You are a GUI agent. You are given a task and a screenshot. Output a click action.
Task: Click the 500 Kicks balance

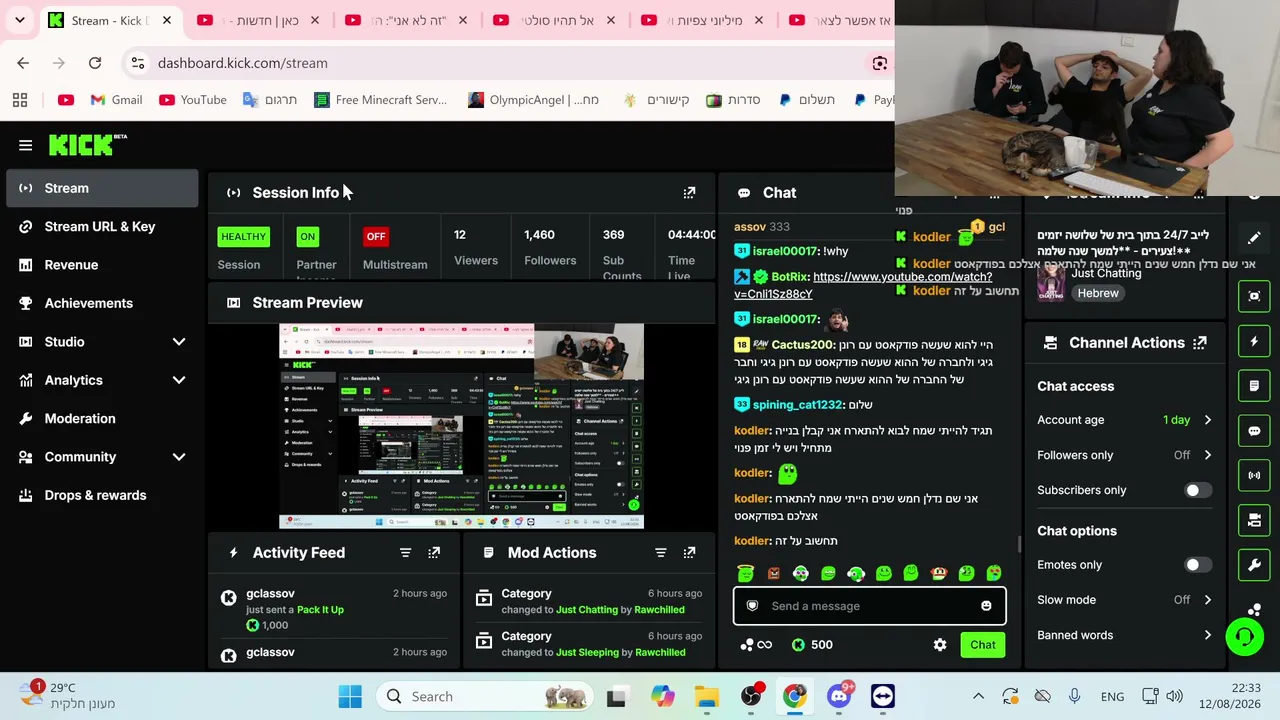(811, 645)
